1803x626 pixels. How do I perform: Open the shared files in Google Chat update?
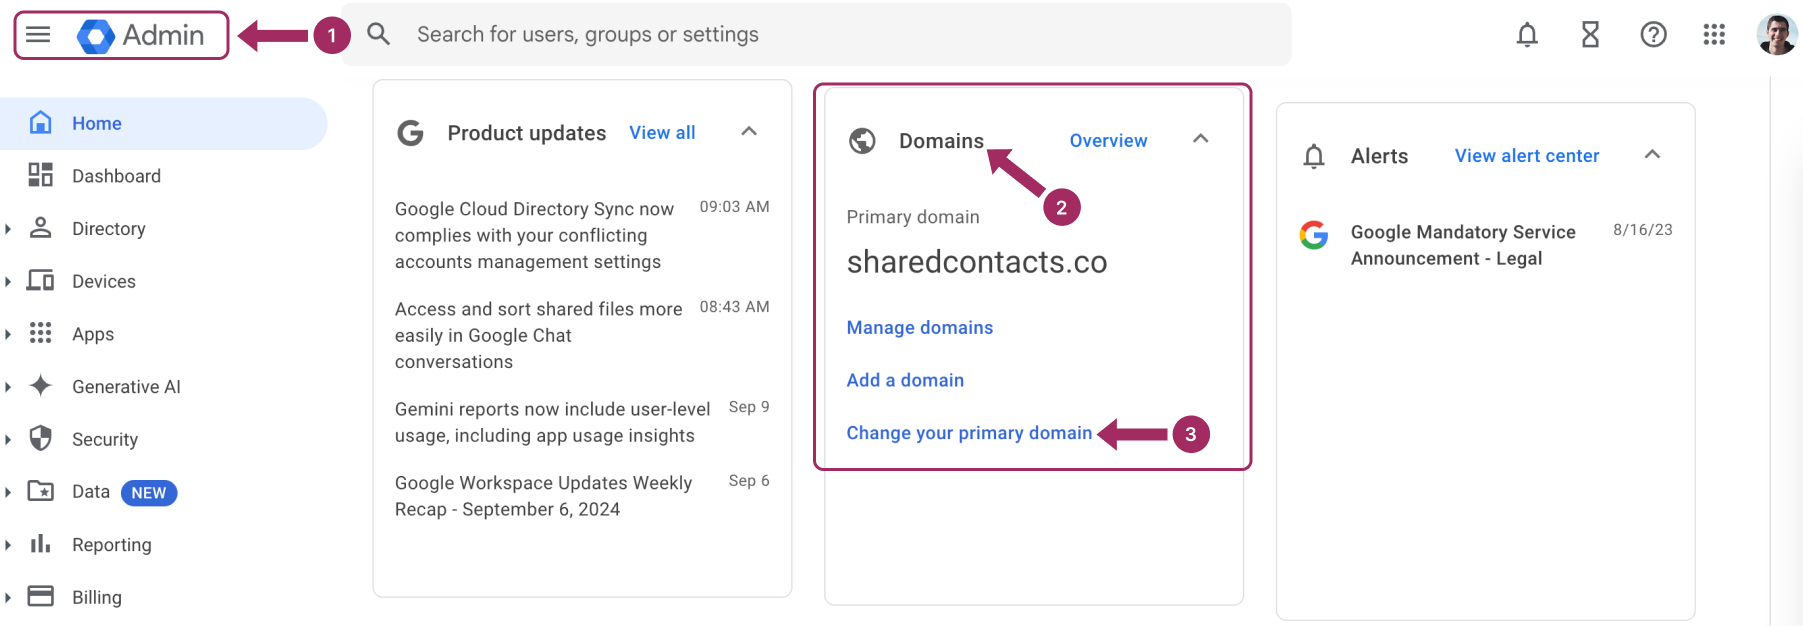point(582,335)
